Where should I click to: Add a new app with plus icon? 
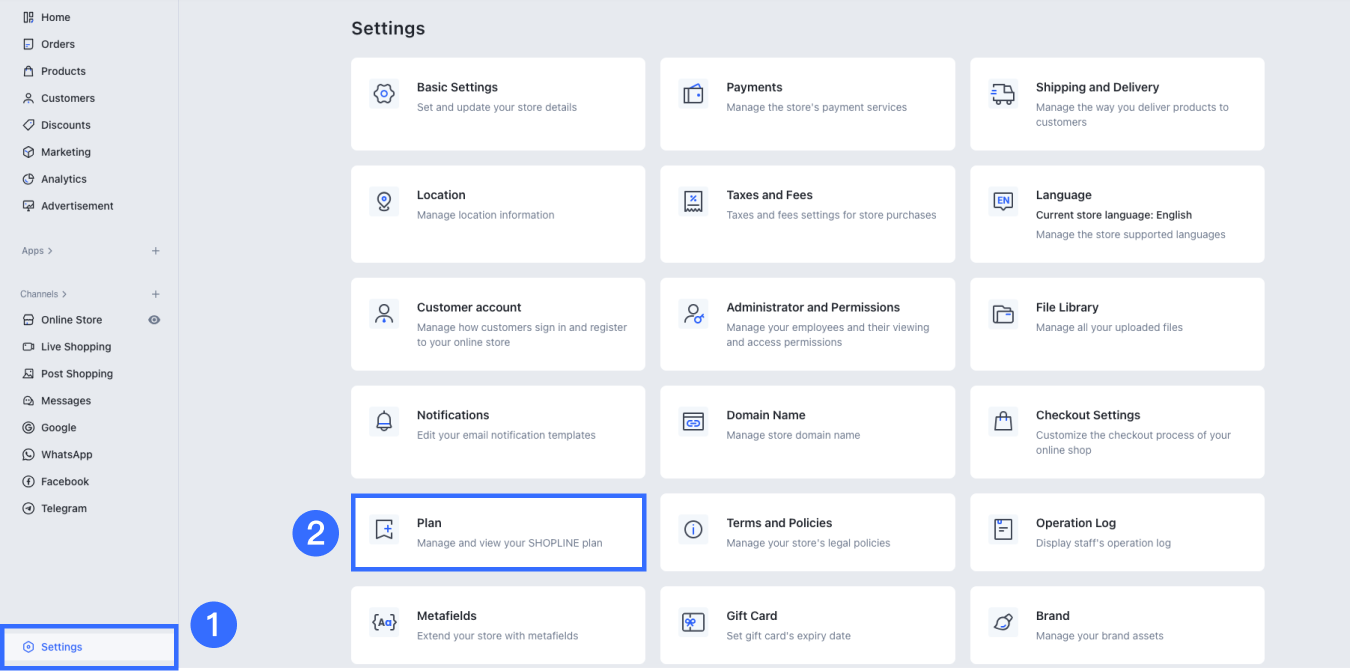point(155,251)
